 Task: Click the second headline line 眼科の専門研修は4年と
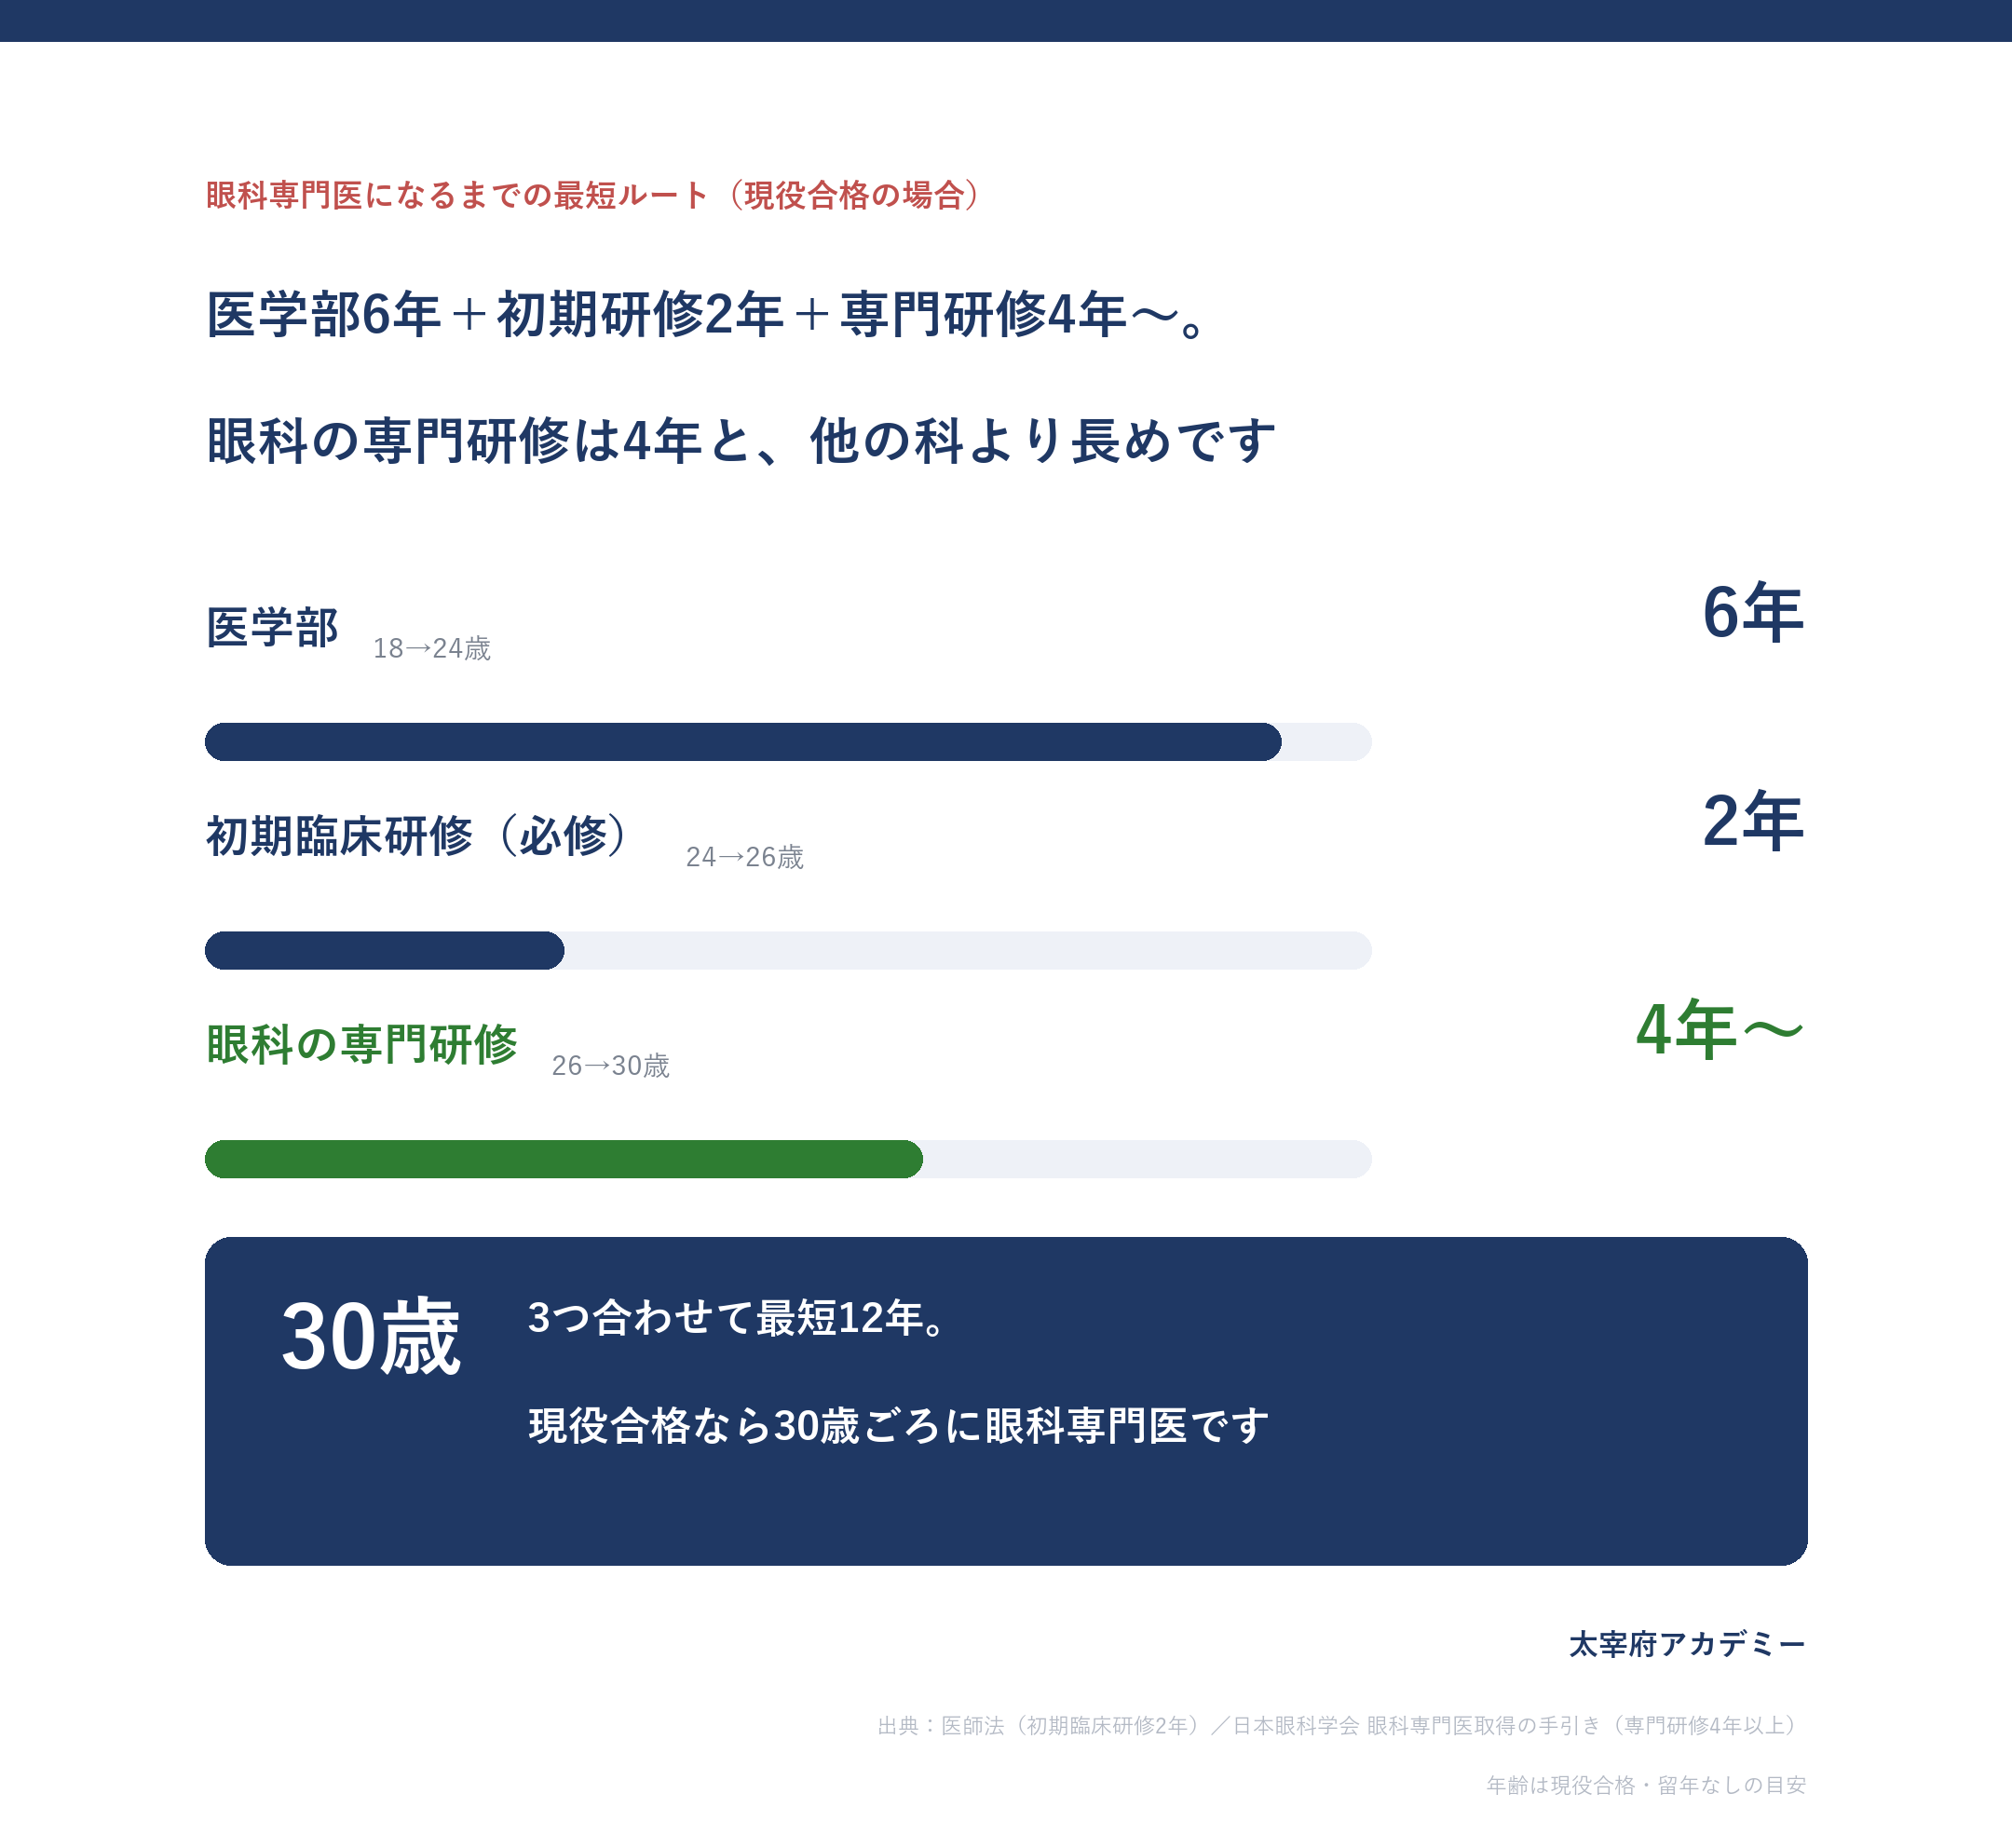click(741, 441)
